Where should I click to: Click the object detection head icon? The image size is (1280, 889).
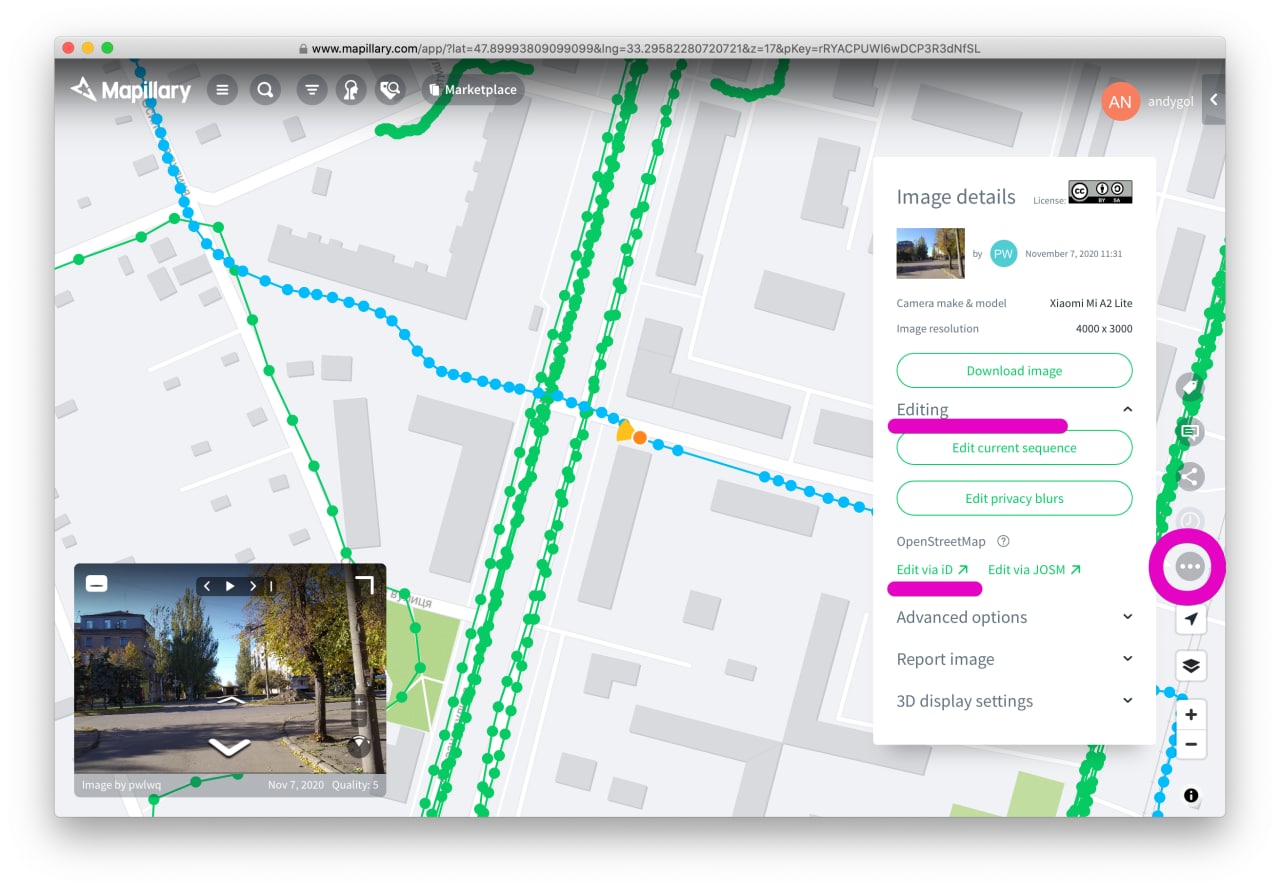pyautogui.click(x=350, y=90)
